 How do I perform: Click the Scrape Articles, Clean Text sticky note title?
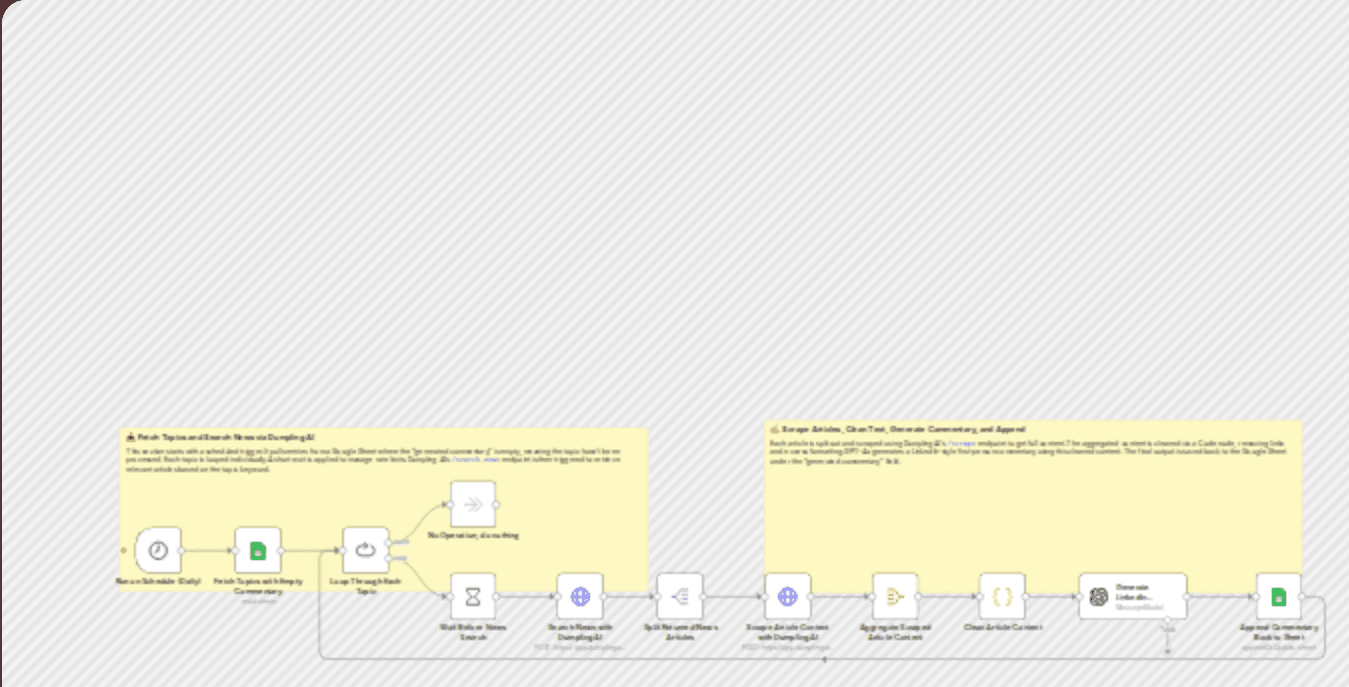(x=897, y=428)
